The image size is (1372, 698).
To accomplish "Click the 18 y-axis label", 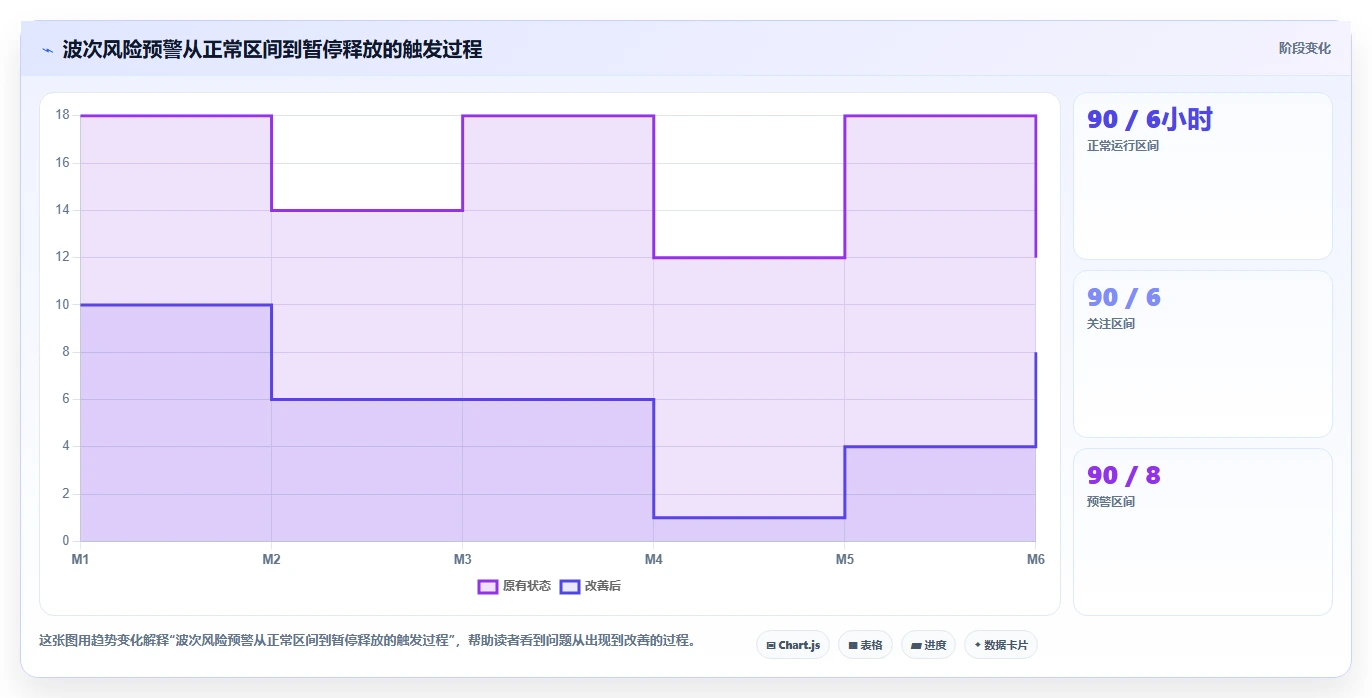I will tap(62, 115).
